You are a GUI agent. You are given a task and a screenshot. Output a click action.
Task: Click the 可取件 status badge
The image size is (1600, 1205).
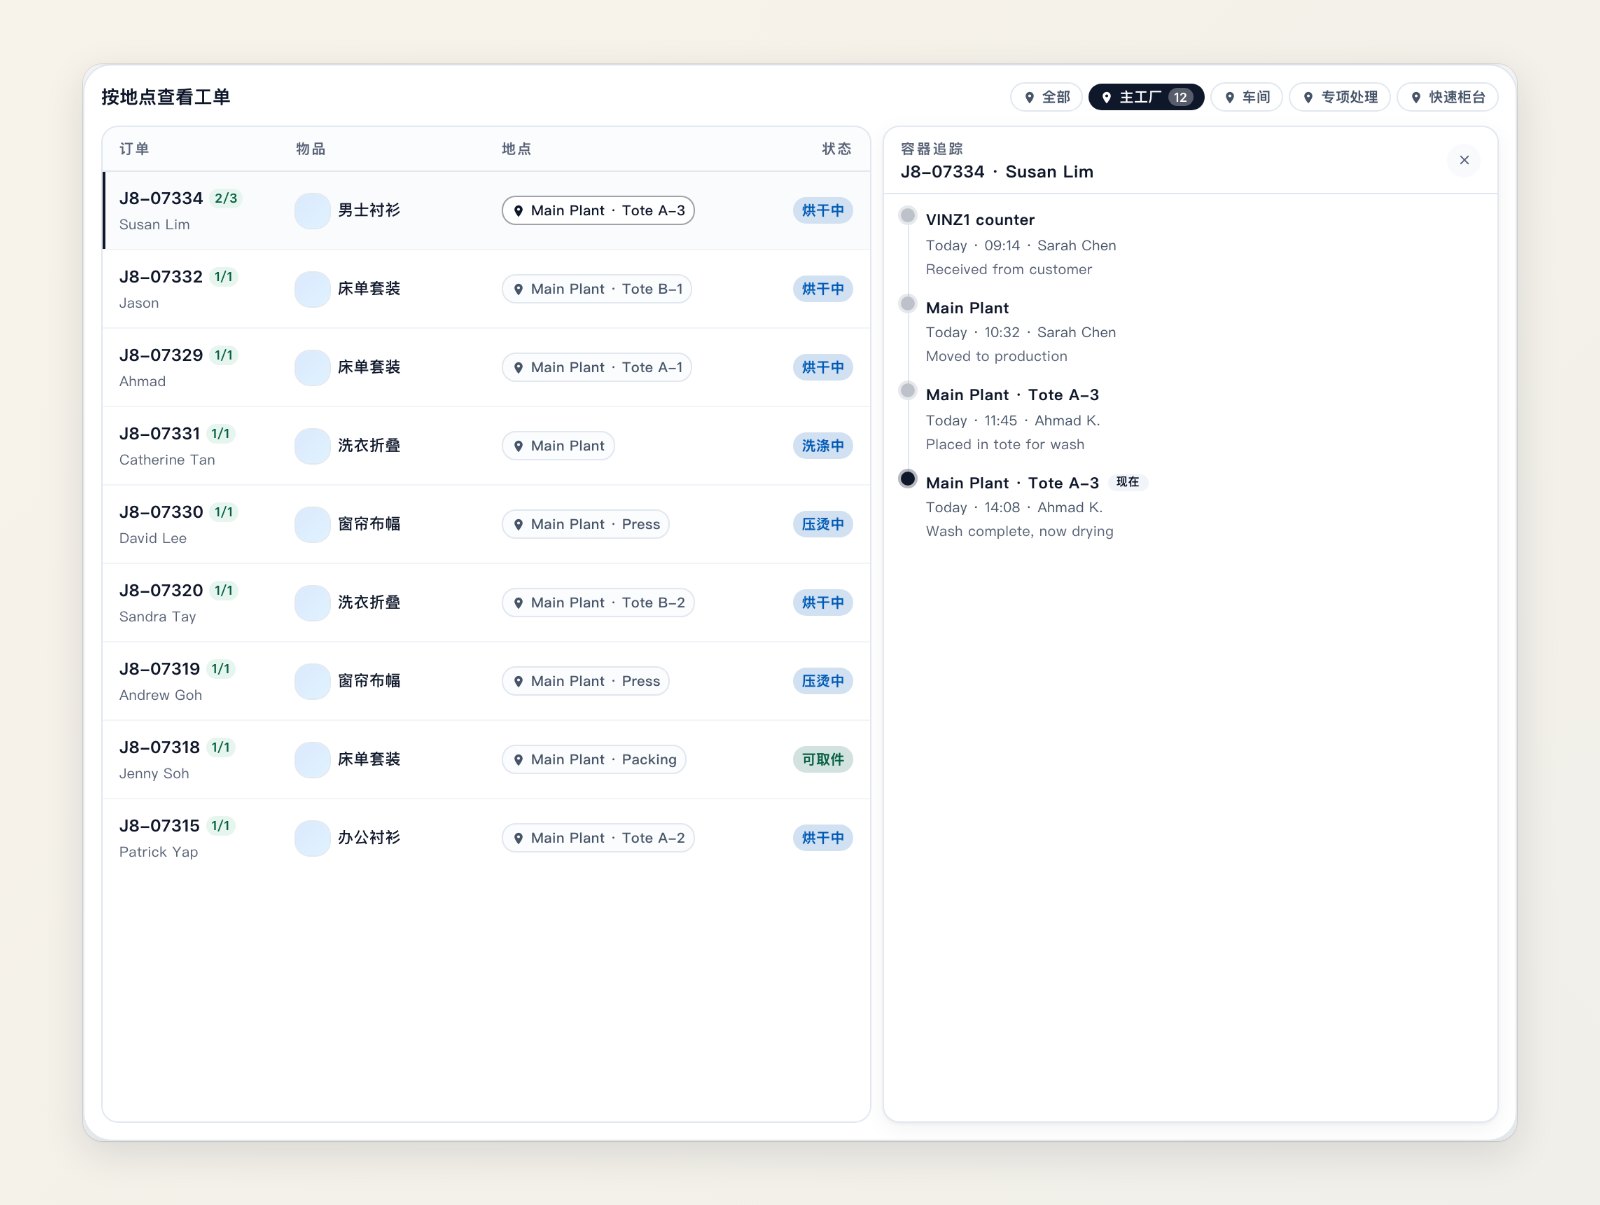pyautogui.click(x=823, y=760)
